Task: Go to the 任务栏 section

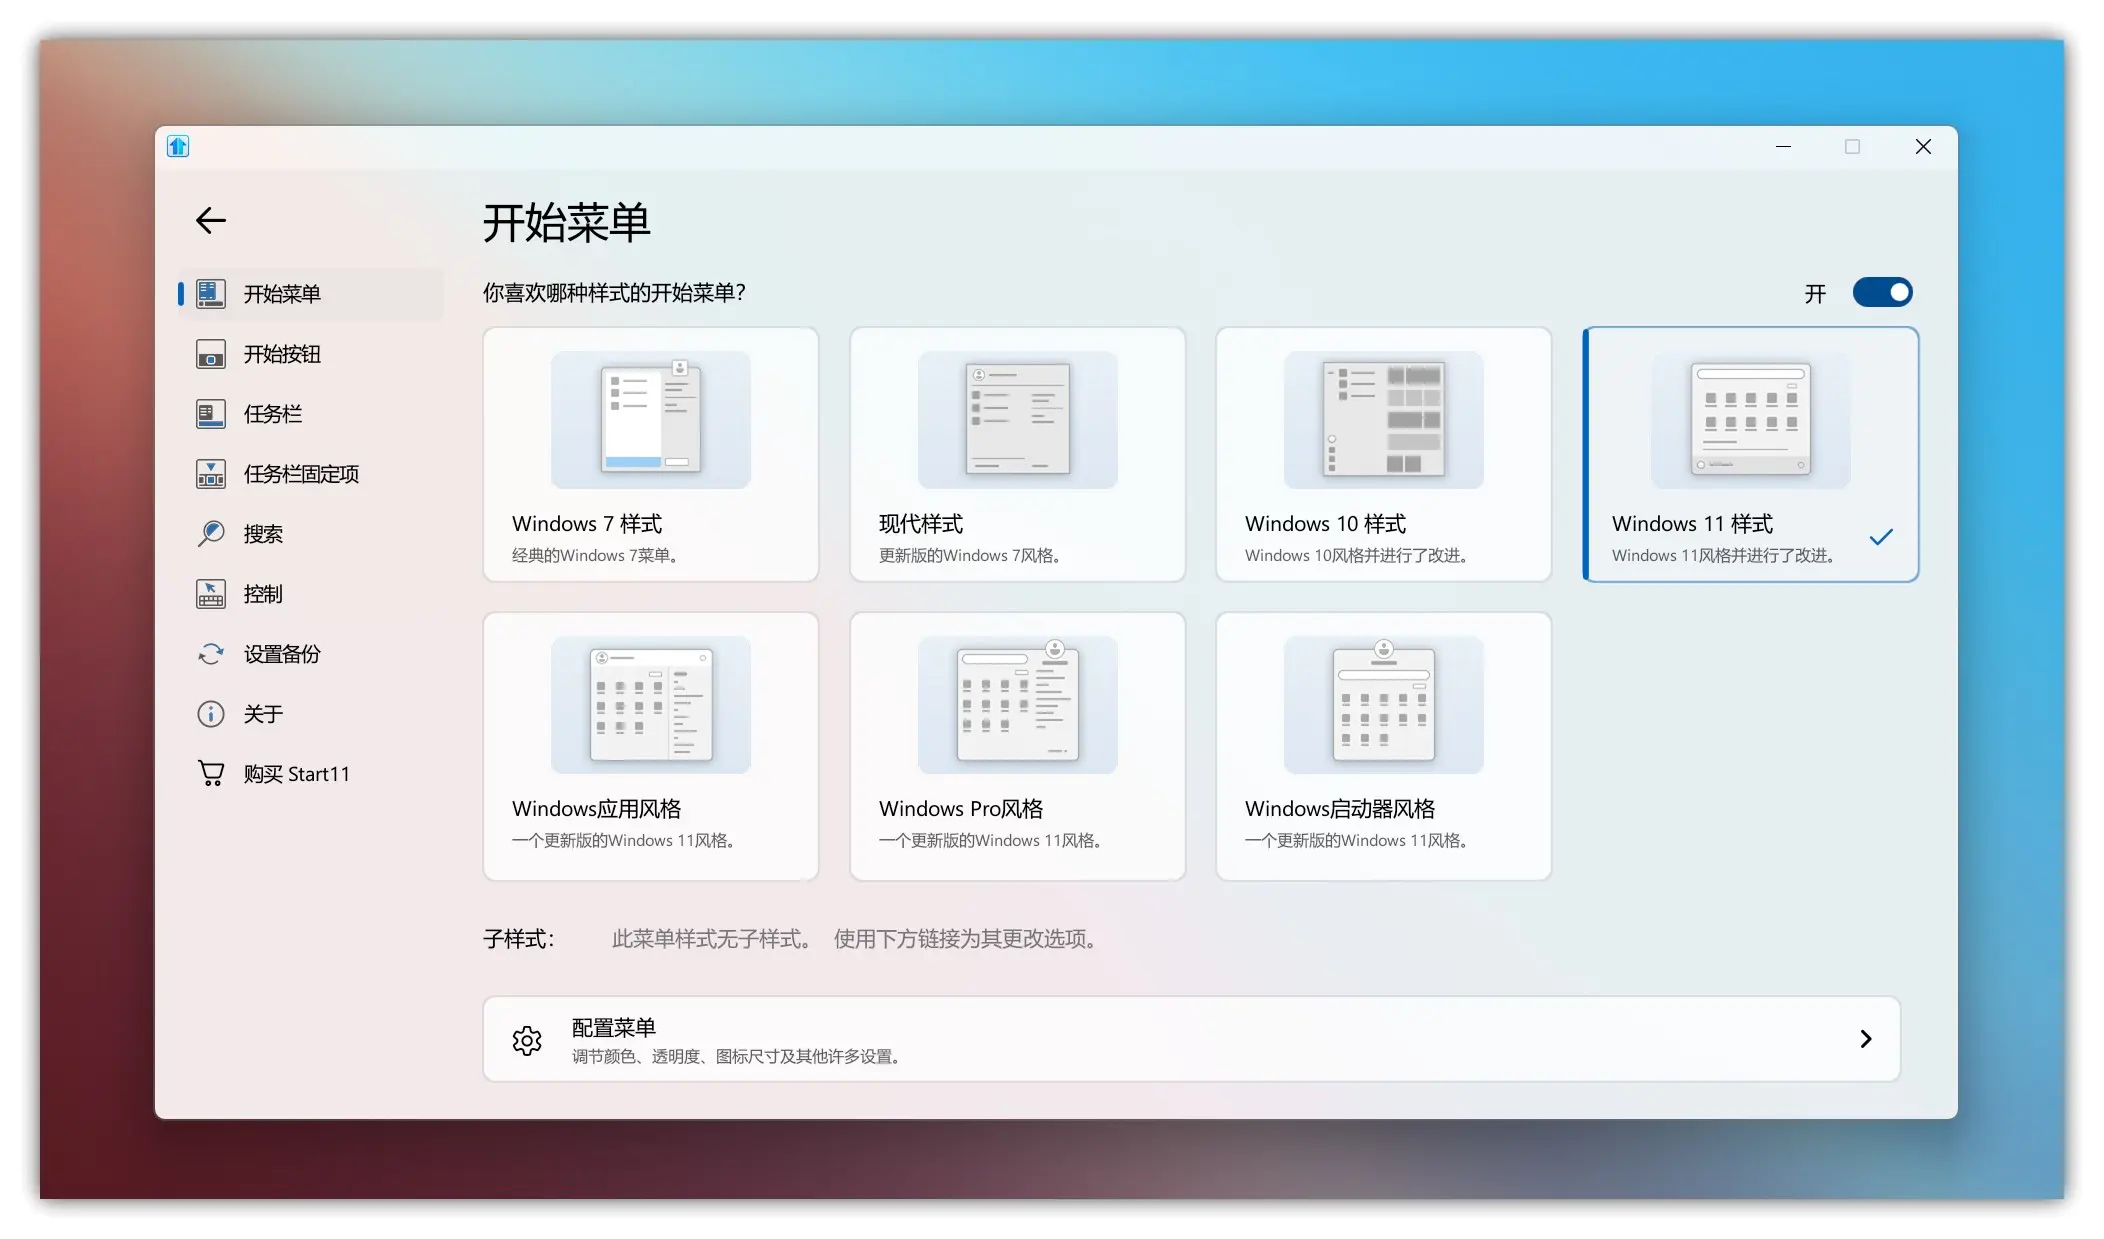Action: (x=311, y=414)
